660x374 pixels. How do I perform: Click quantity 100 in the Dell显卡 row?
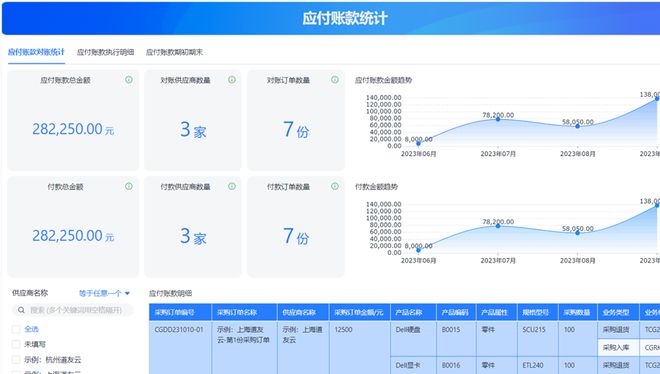(x=578, y=365)
